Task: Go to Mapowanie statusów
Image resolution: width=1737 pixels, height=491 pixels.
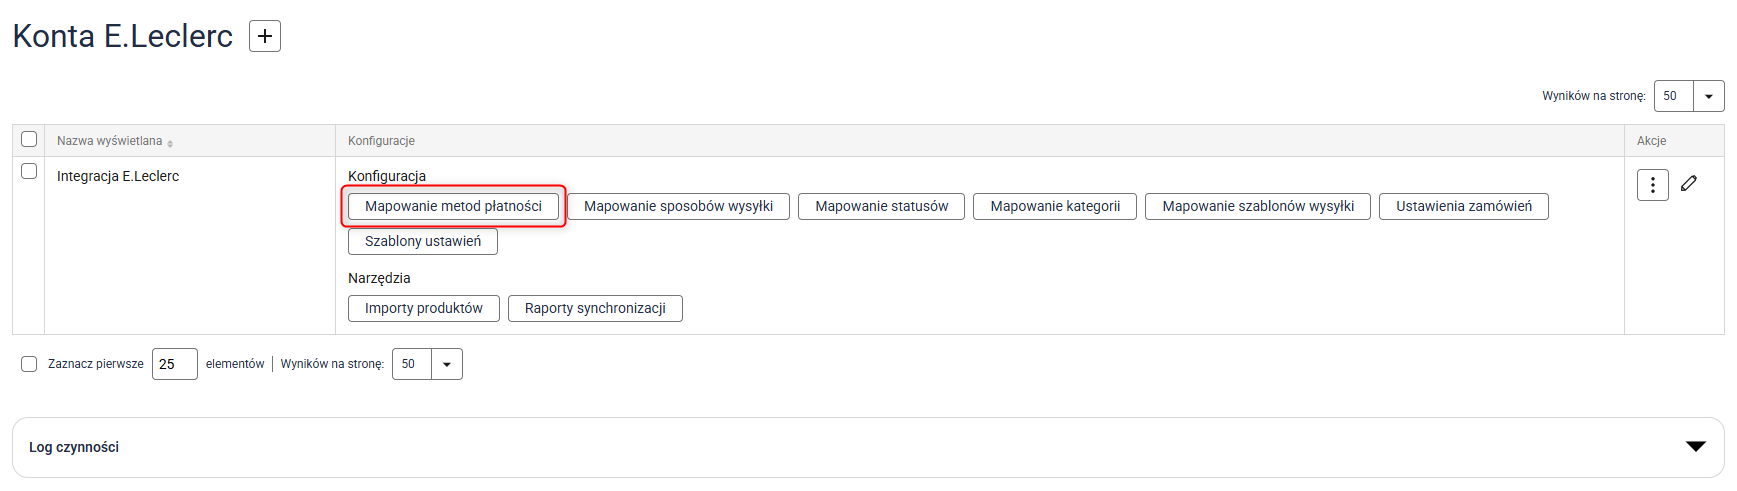Action: tap(881, 206)
